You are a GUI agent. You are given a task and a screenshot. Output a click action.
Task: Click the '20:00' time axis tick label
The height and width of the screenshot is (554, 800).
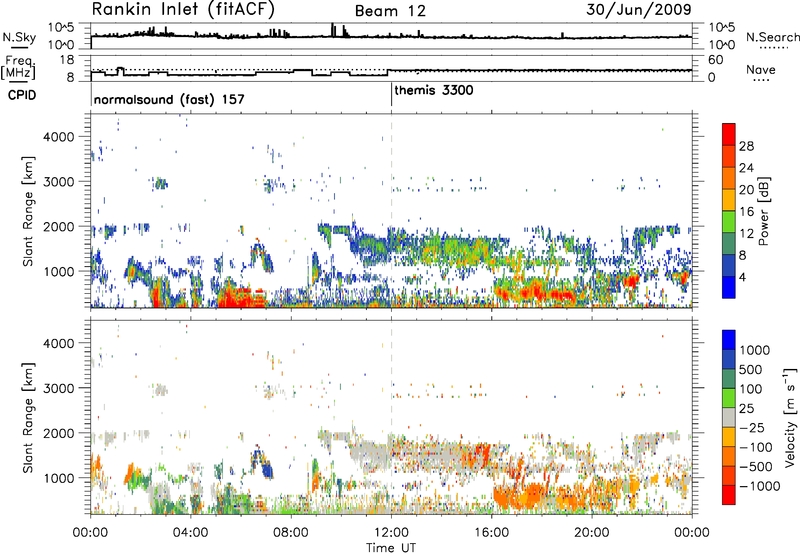tap(591, 533)
